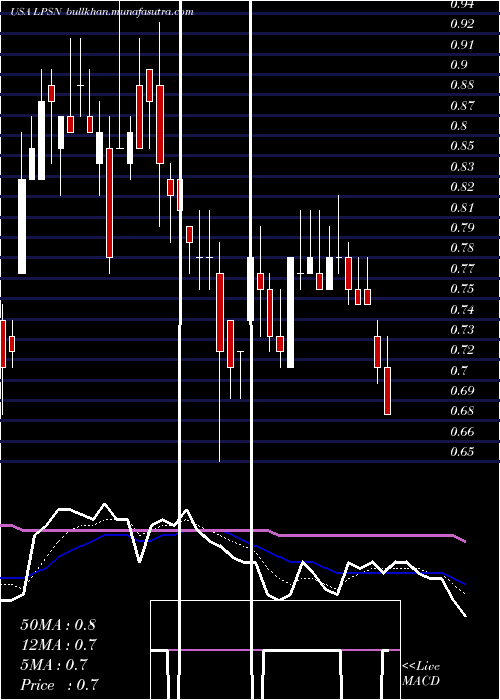Click the 0.66 price axis label
This screenshot has width=500, height=700.
pos(462,432)
